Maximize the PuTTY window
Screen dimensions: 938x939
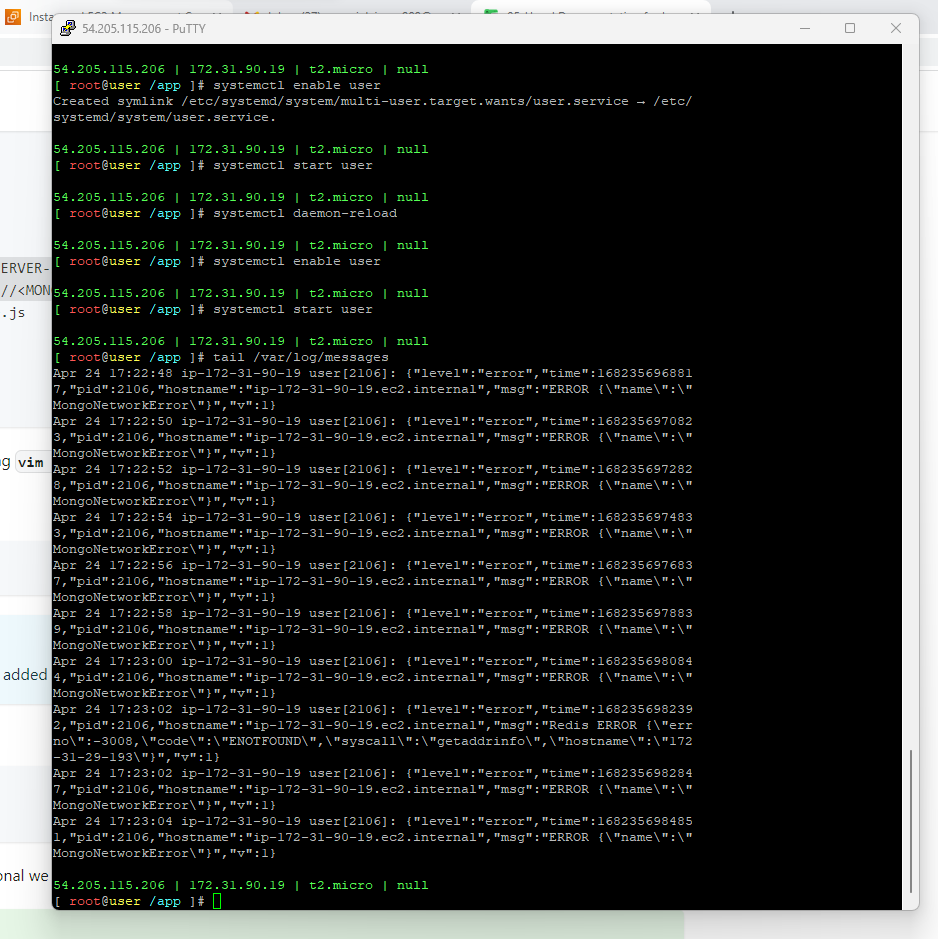point(850,29)
